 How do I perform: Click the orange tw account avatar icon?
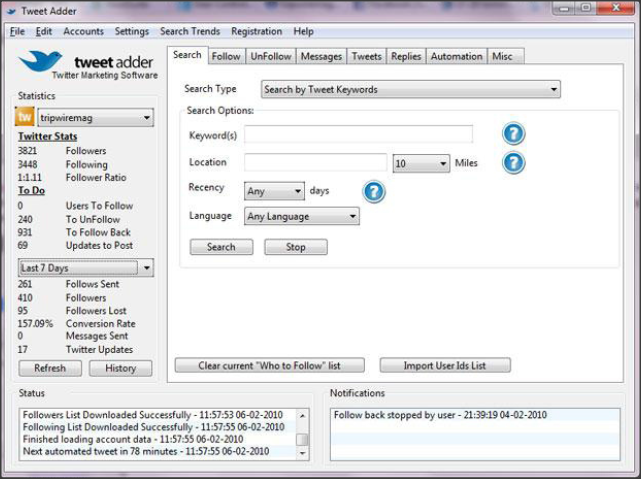25,117
